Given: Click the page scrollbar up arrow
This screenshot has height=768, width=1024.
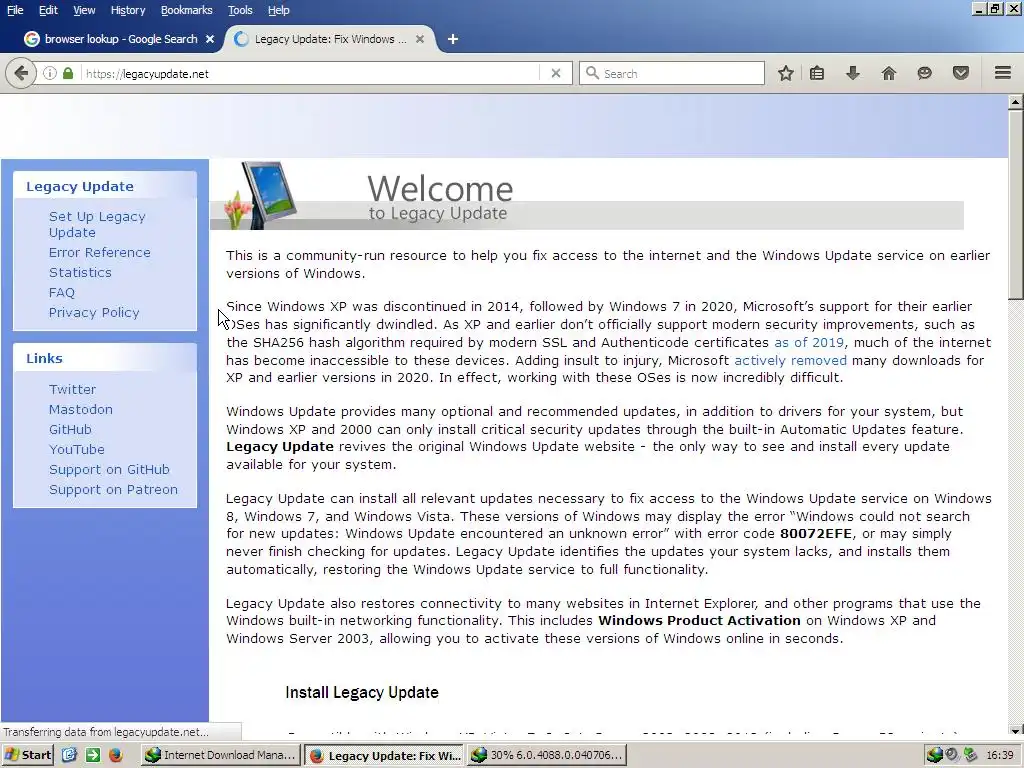Looking at the screenshot, I should pyautogui.click(x=1016, y=102).
